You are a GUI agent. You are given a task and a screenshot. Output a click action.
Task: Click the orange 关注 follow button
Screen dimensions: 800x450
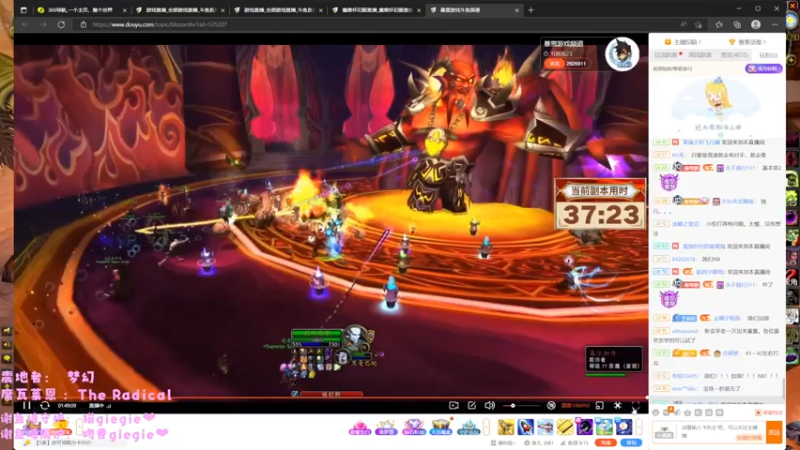tap(554, 63)
